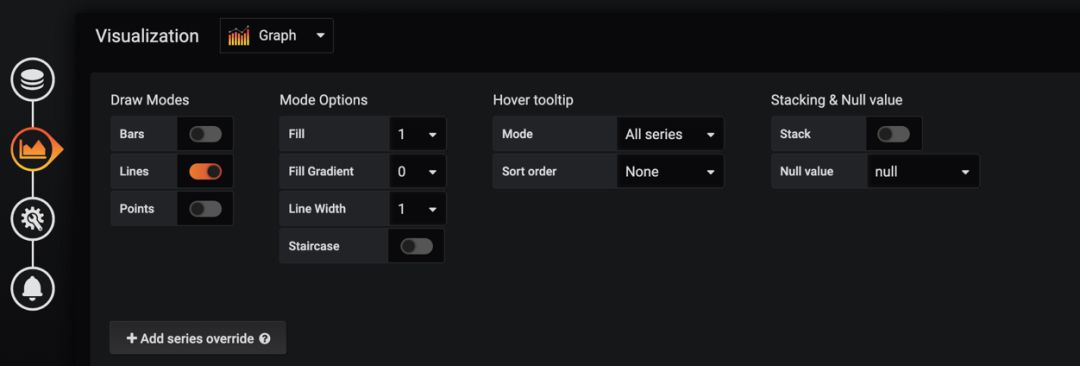The image size is (1080, 366).
Task: Open the hover tooltip Mode dropdown
Action: pos(669,134)
